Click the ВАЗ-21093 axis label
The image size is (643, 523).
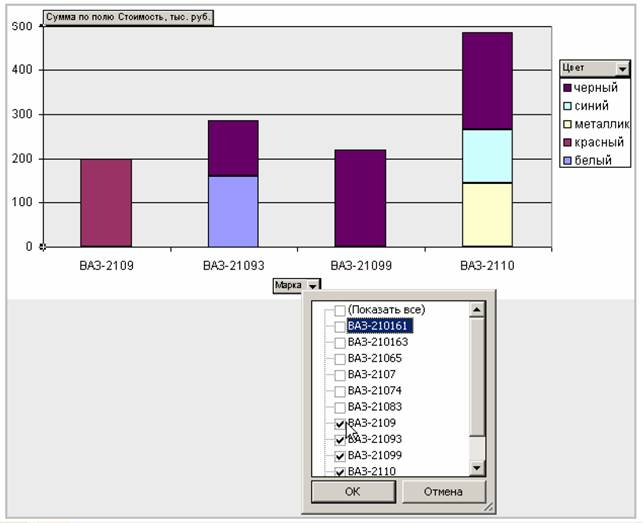click(234, 266)
